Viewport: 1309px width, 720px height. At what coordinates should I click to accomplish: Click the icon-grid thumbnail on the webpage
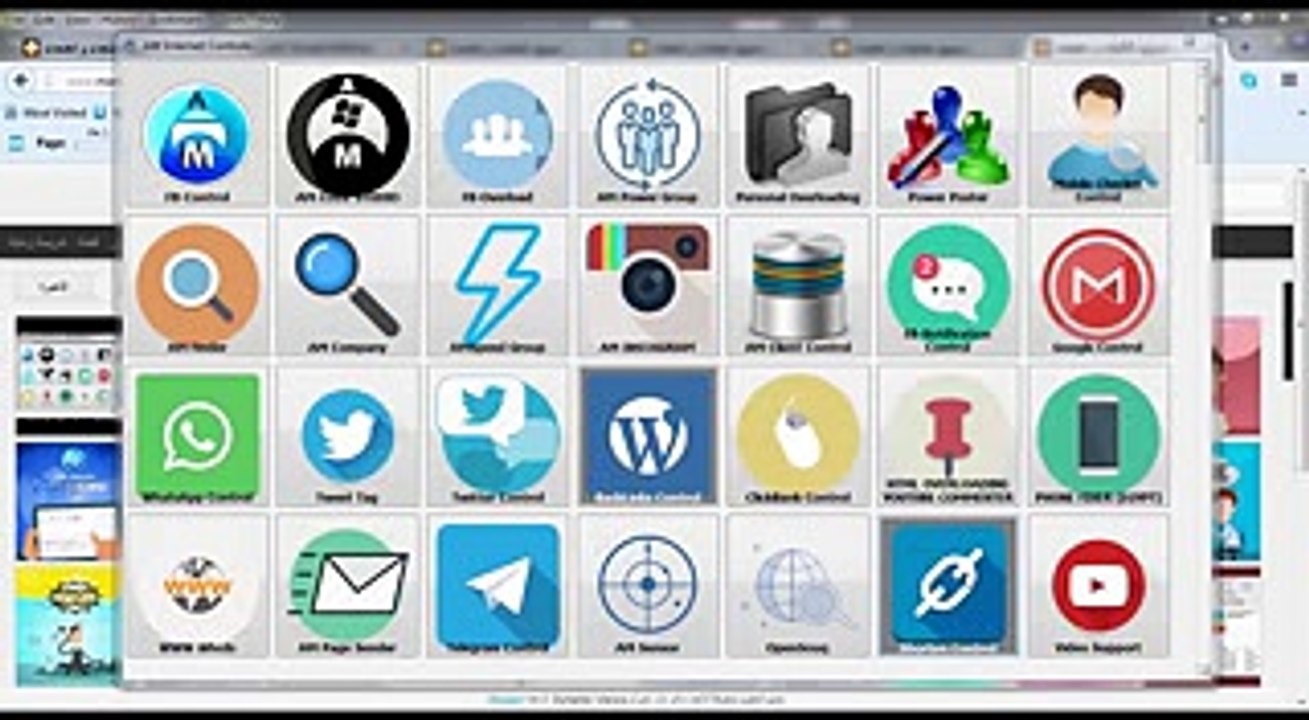[67, 373]
